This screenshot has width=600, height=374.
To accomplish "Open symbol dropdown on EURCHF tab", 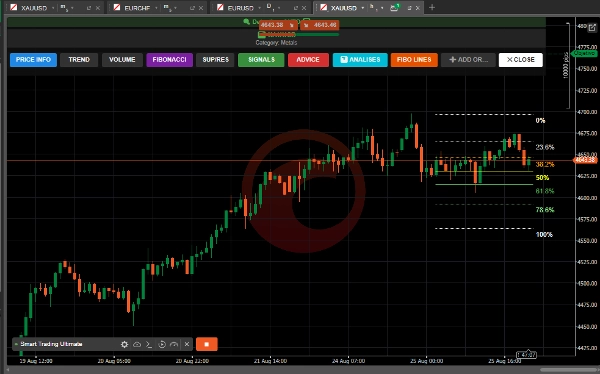I will pos(156,8).
